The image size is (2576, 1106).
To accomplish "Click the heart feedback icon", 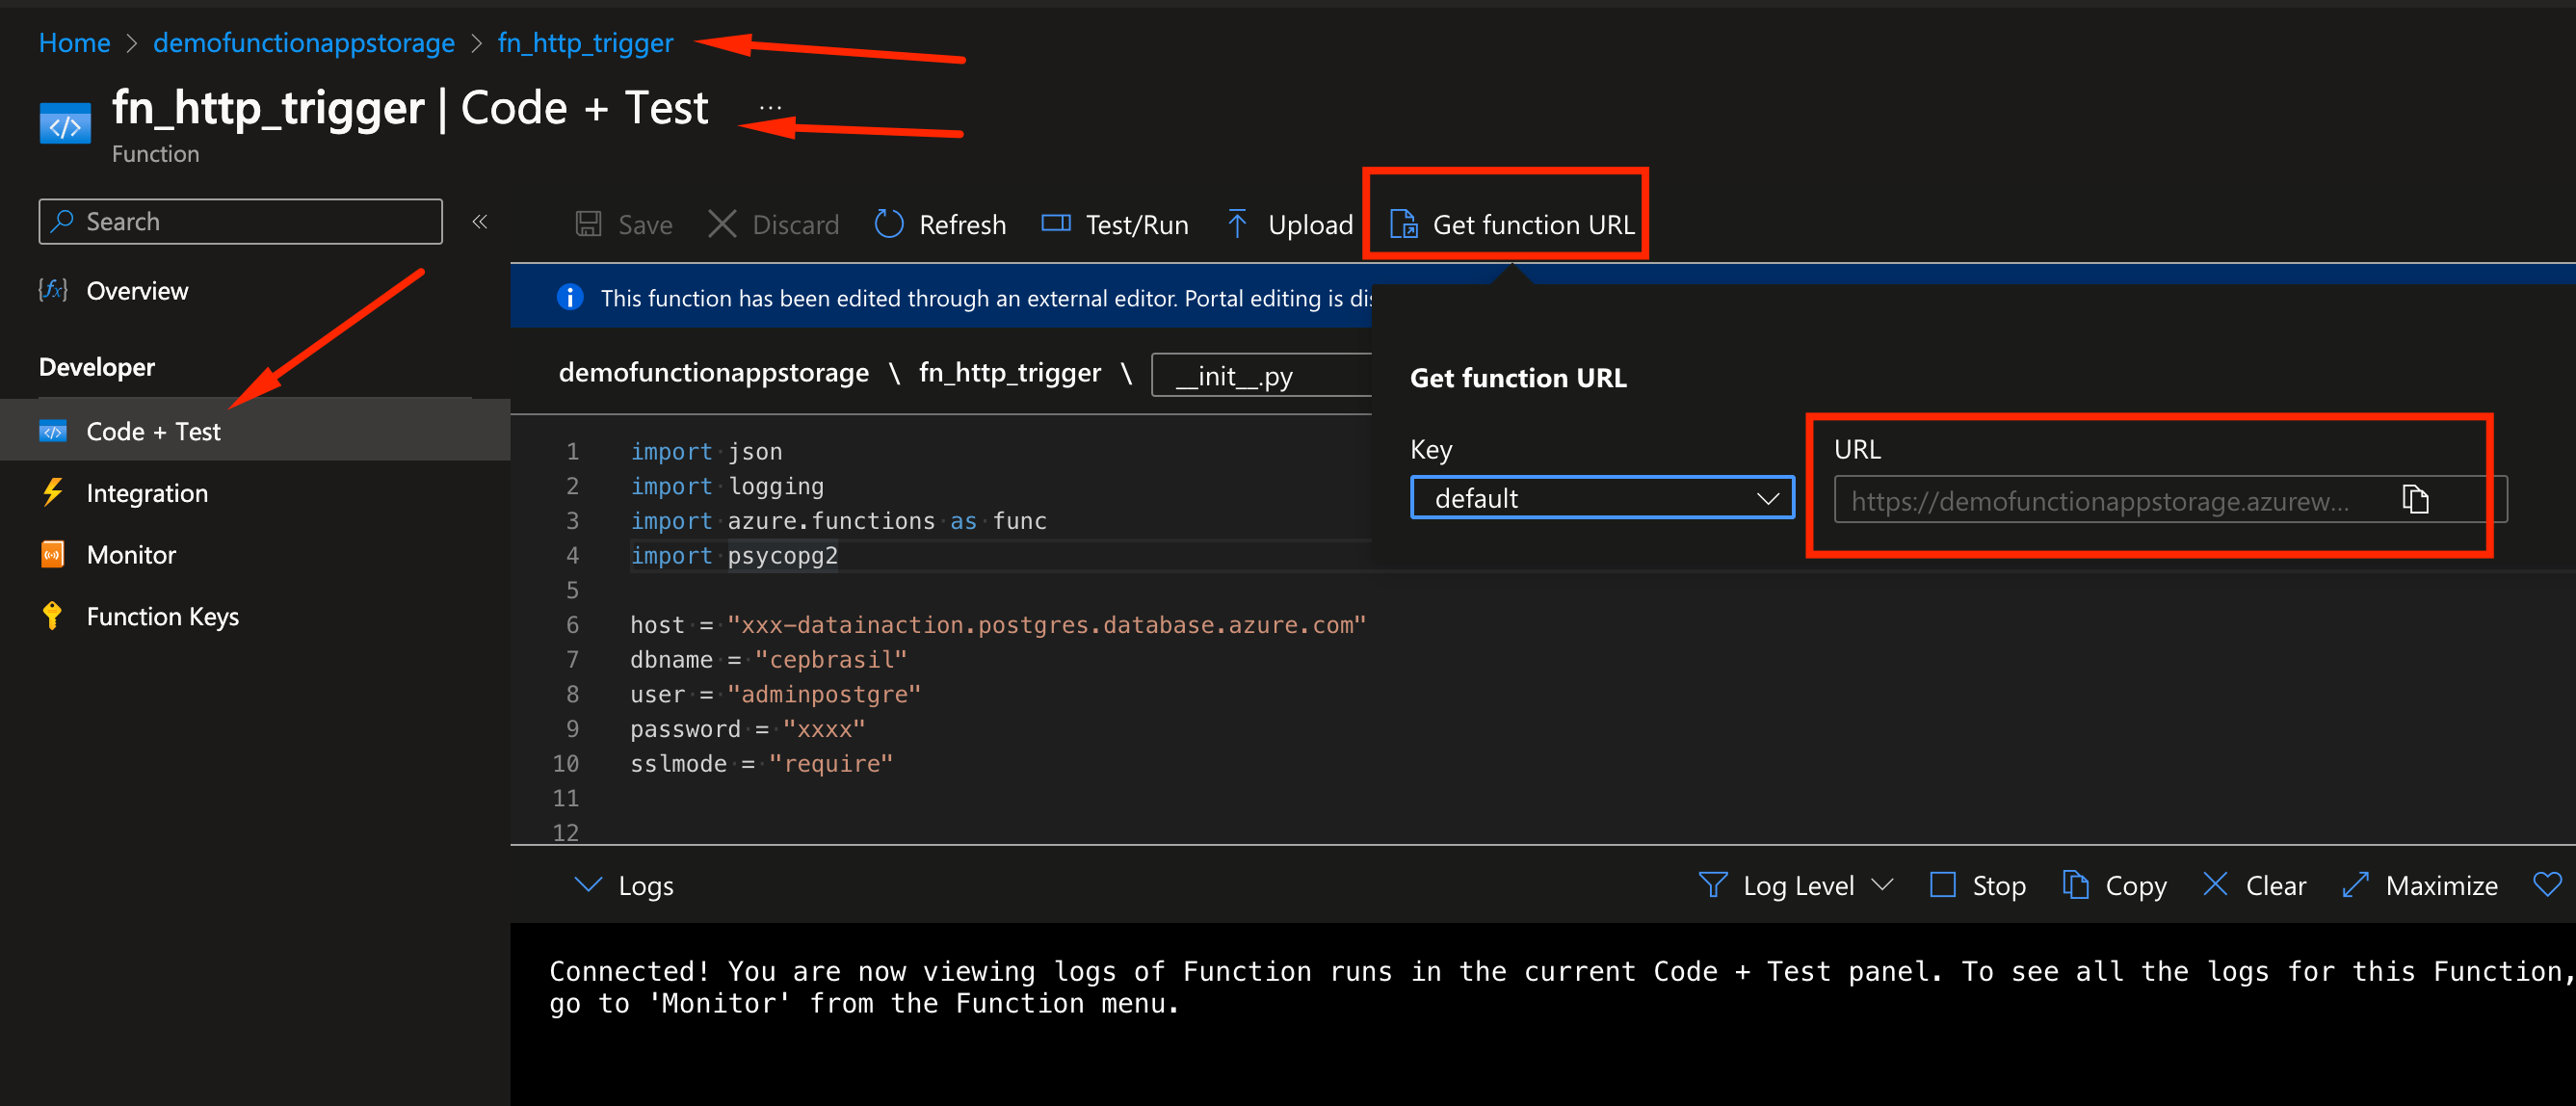I will coord(2547,884).
